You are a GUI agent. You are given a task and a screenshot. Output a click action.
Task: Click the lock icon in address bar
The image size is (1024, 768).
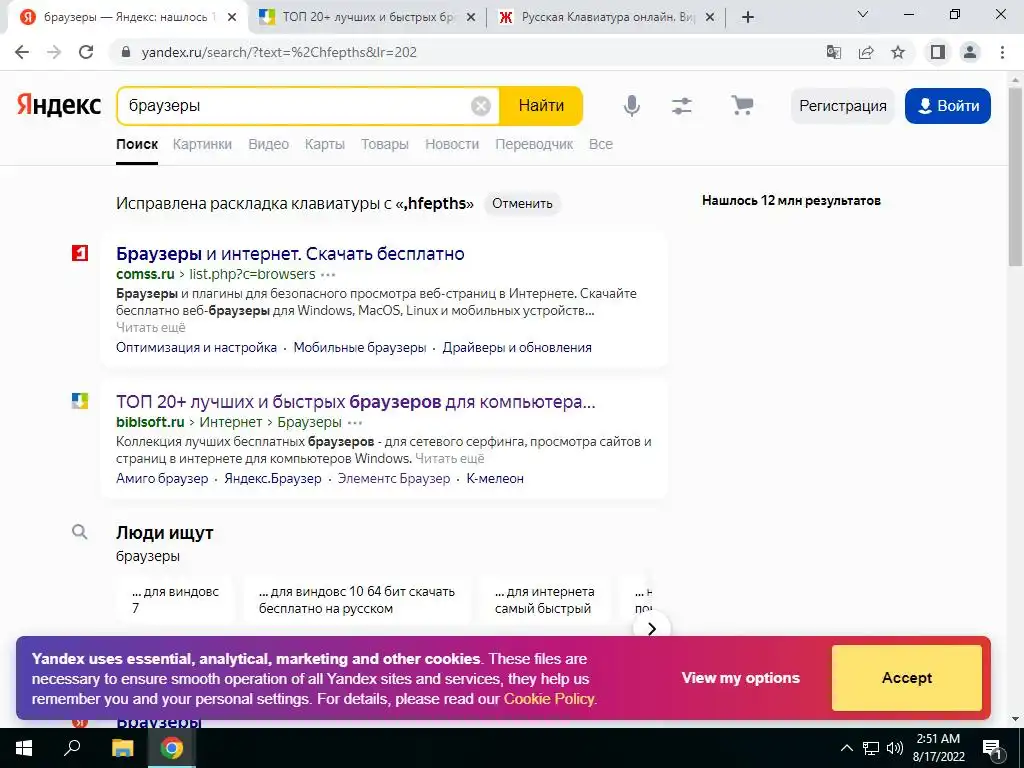127,52
